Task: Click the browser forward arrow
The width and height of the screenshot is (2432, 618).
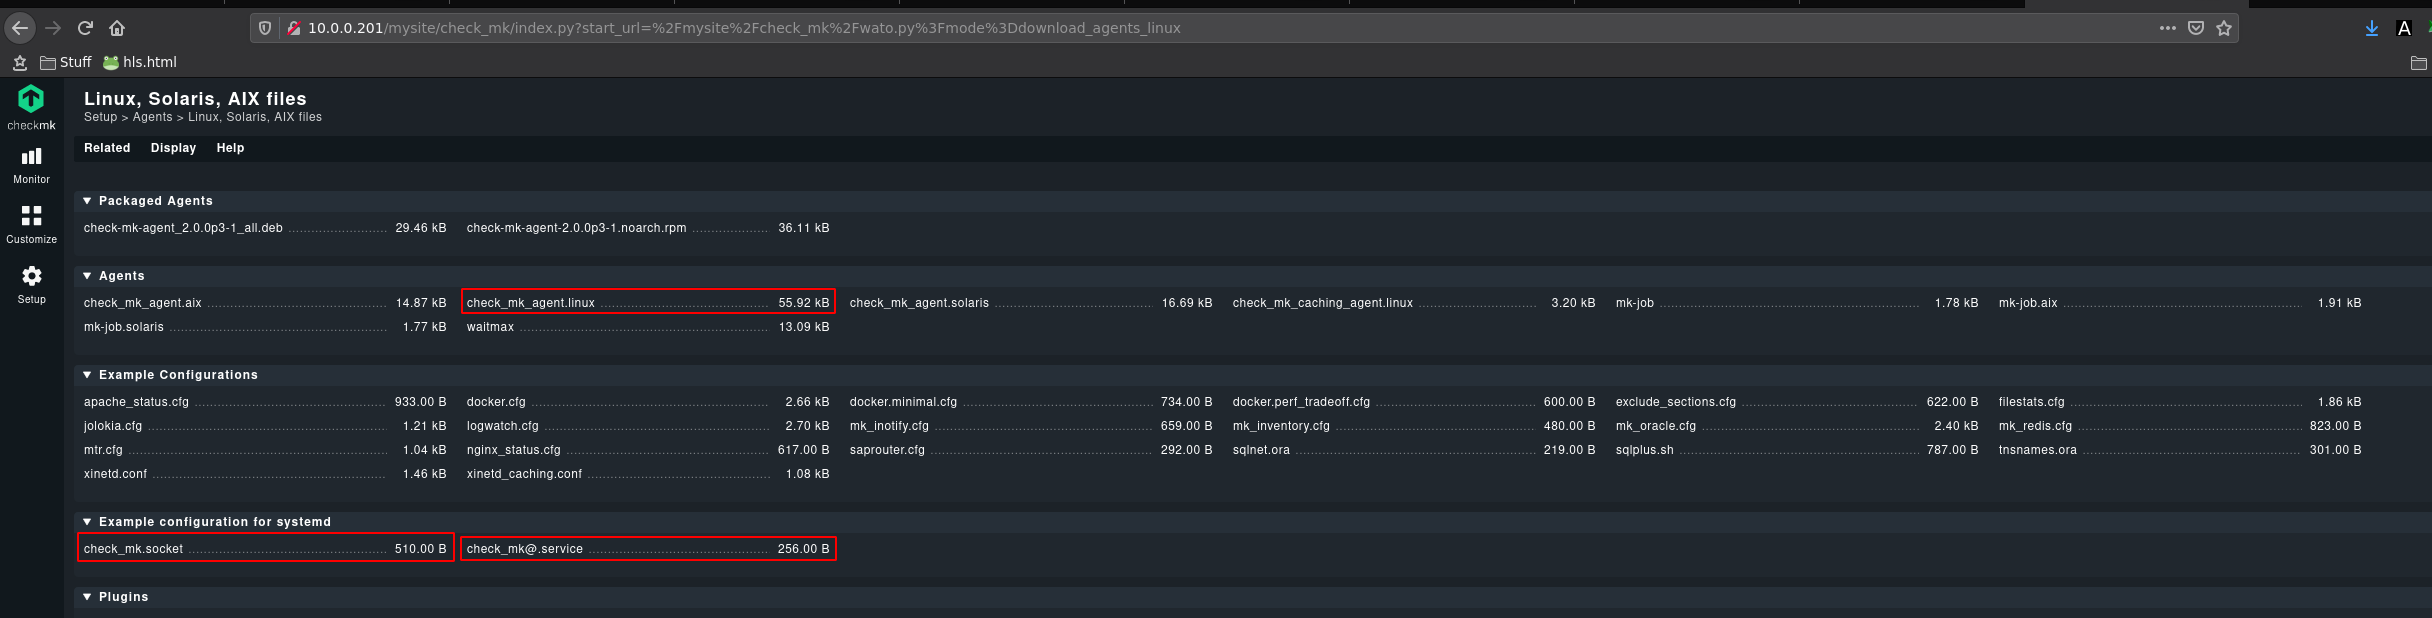Action: click(x=53, y=28)
